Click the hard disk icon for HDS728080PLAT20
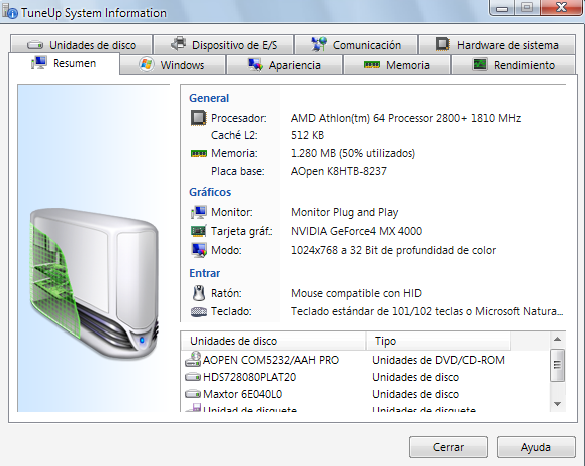585x466 pixels. pyautogui.click(x=193, y=377)
